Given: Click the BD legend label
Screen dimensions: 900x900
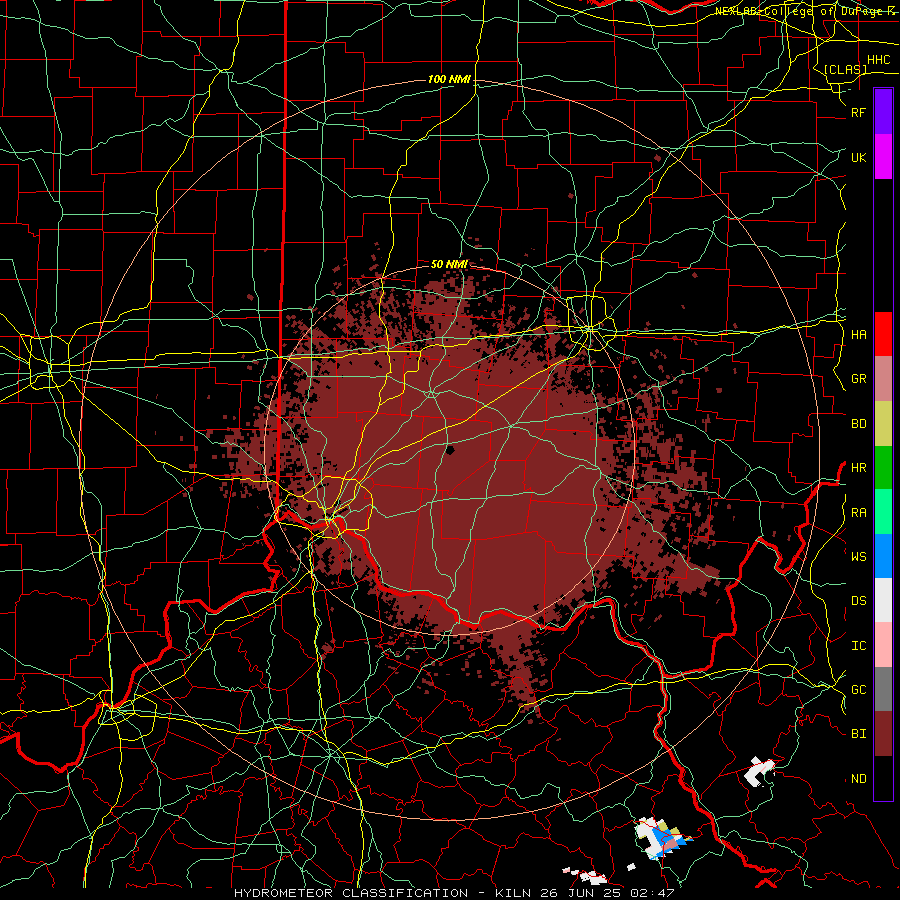Looking at the screenshot, I should click(859, 424).
